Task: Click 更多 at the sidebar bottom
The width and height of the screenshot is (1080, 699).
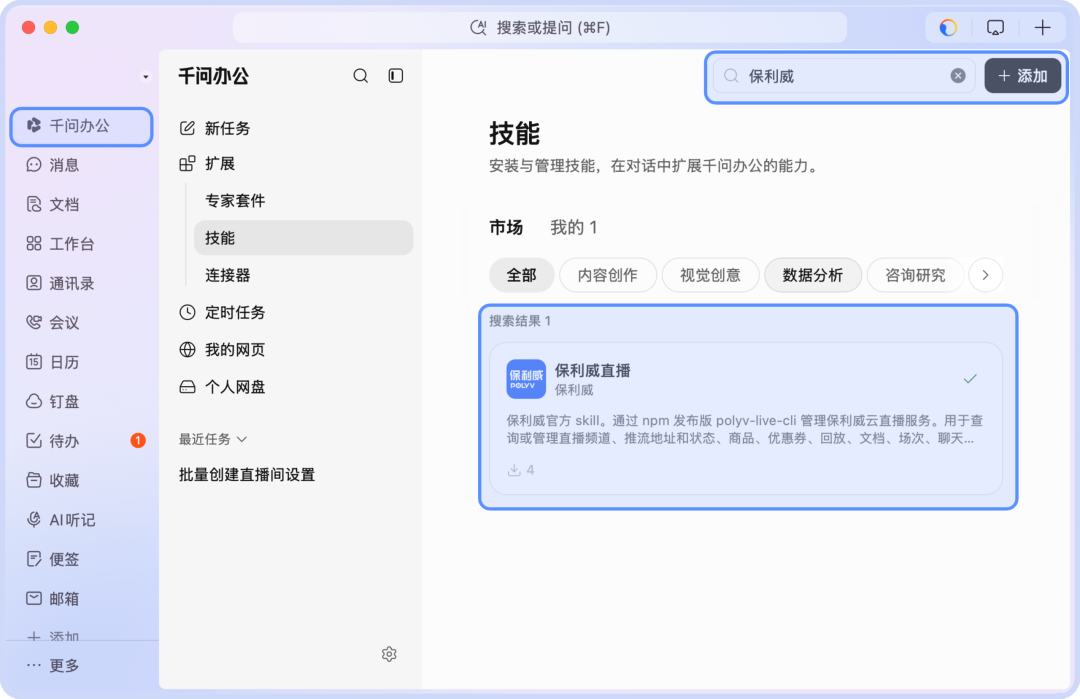Action: (x=54, y=665)
